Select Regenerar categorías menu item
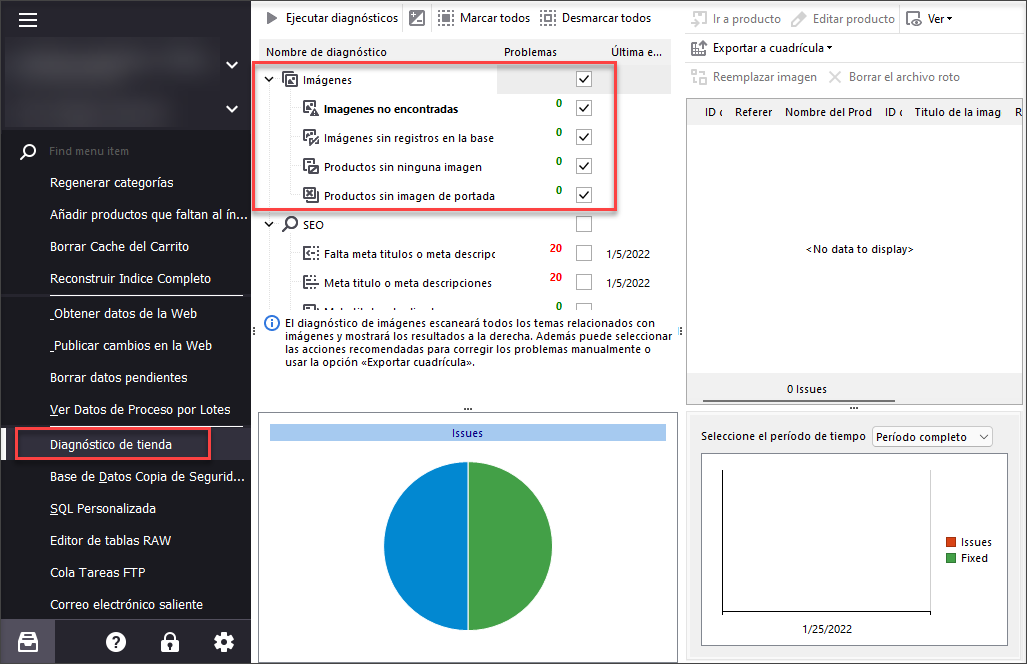 click(112, 183)
